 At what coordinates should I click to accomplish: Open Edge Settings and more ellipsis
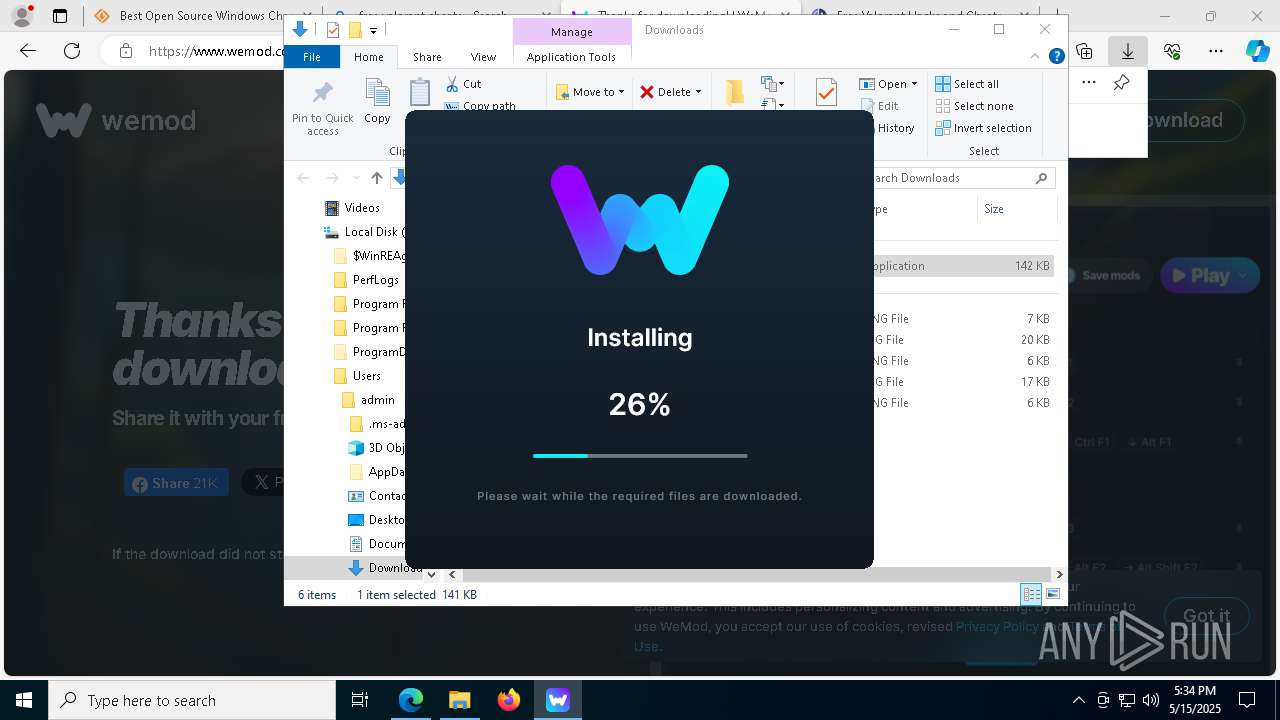[x=1216, y=51]
